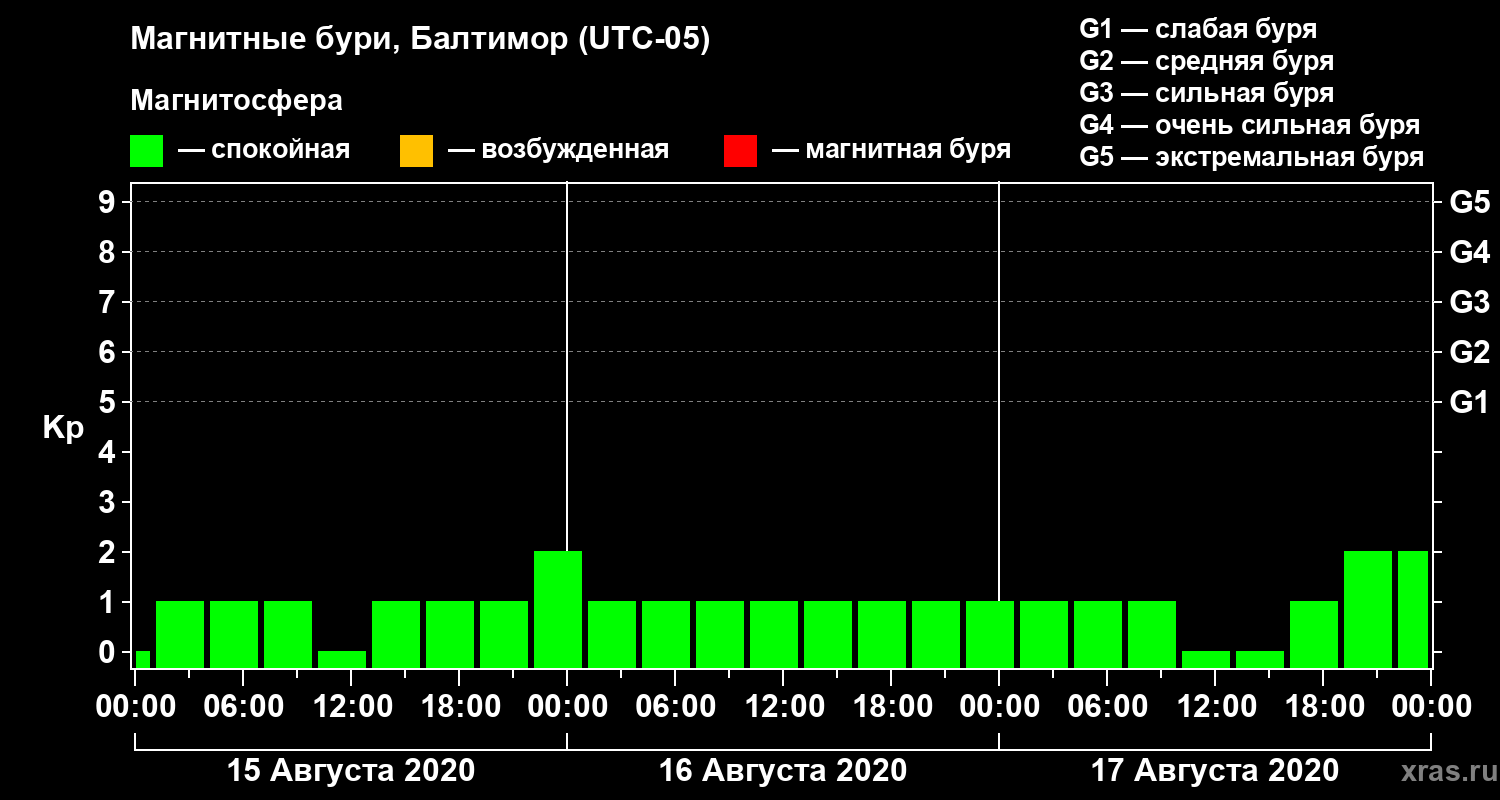This screenshot has width=1500, height=800.
Task: Click the Kp 0 bar right after 12:00 on 17 Августа
Action: pyautogui.click(x=1260, y=659)
